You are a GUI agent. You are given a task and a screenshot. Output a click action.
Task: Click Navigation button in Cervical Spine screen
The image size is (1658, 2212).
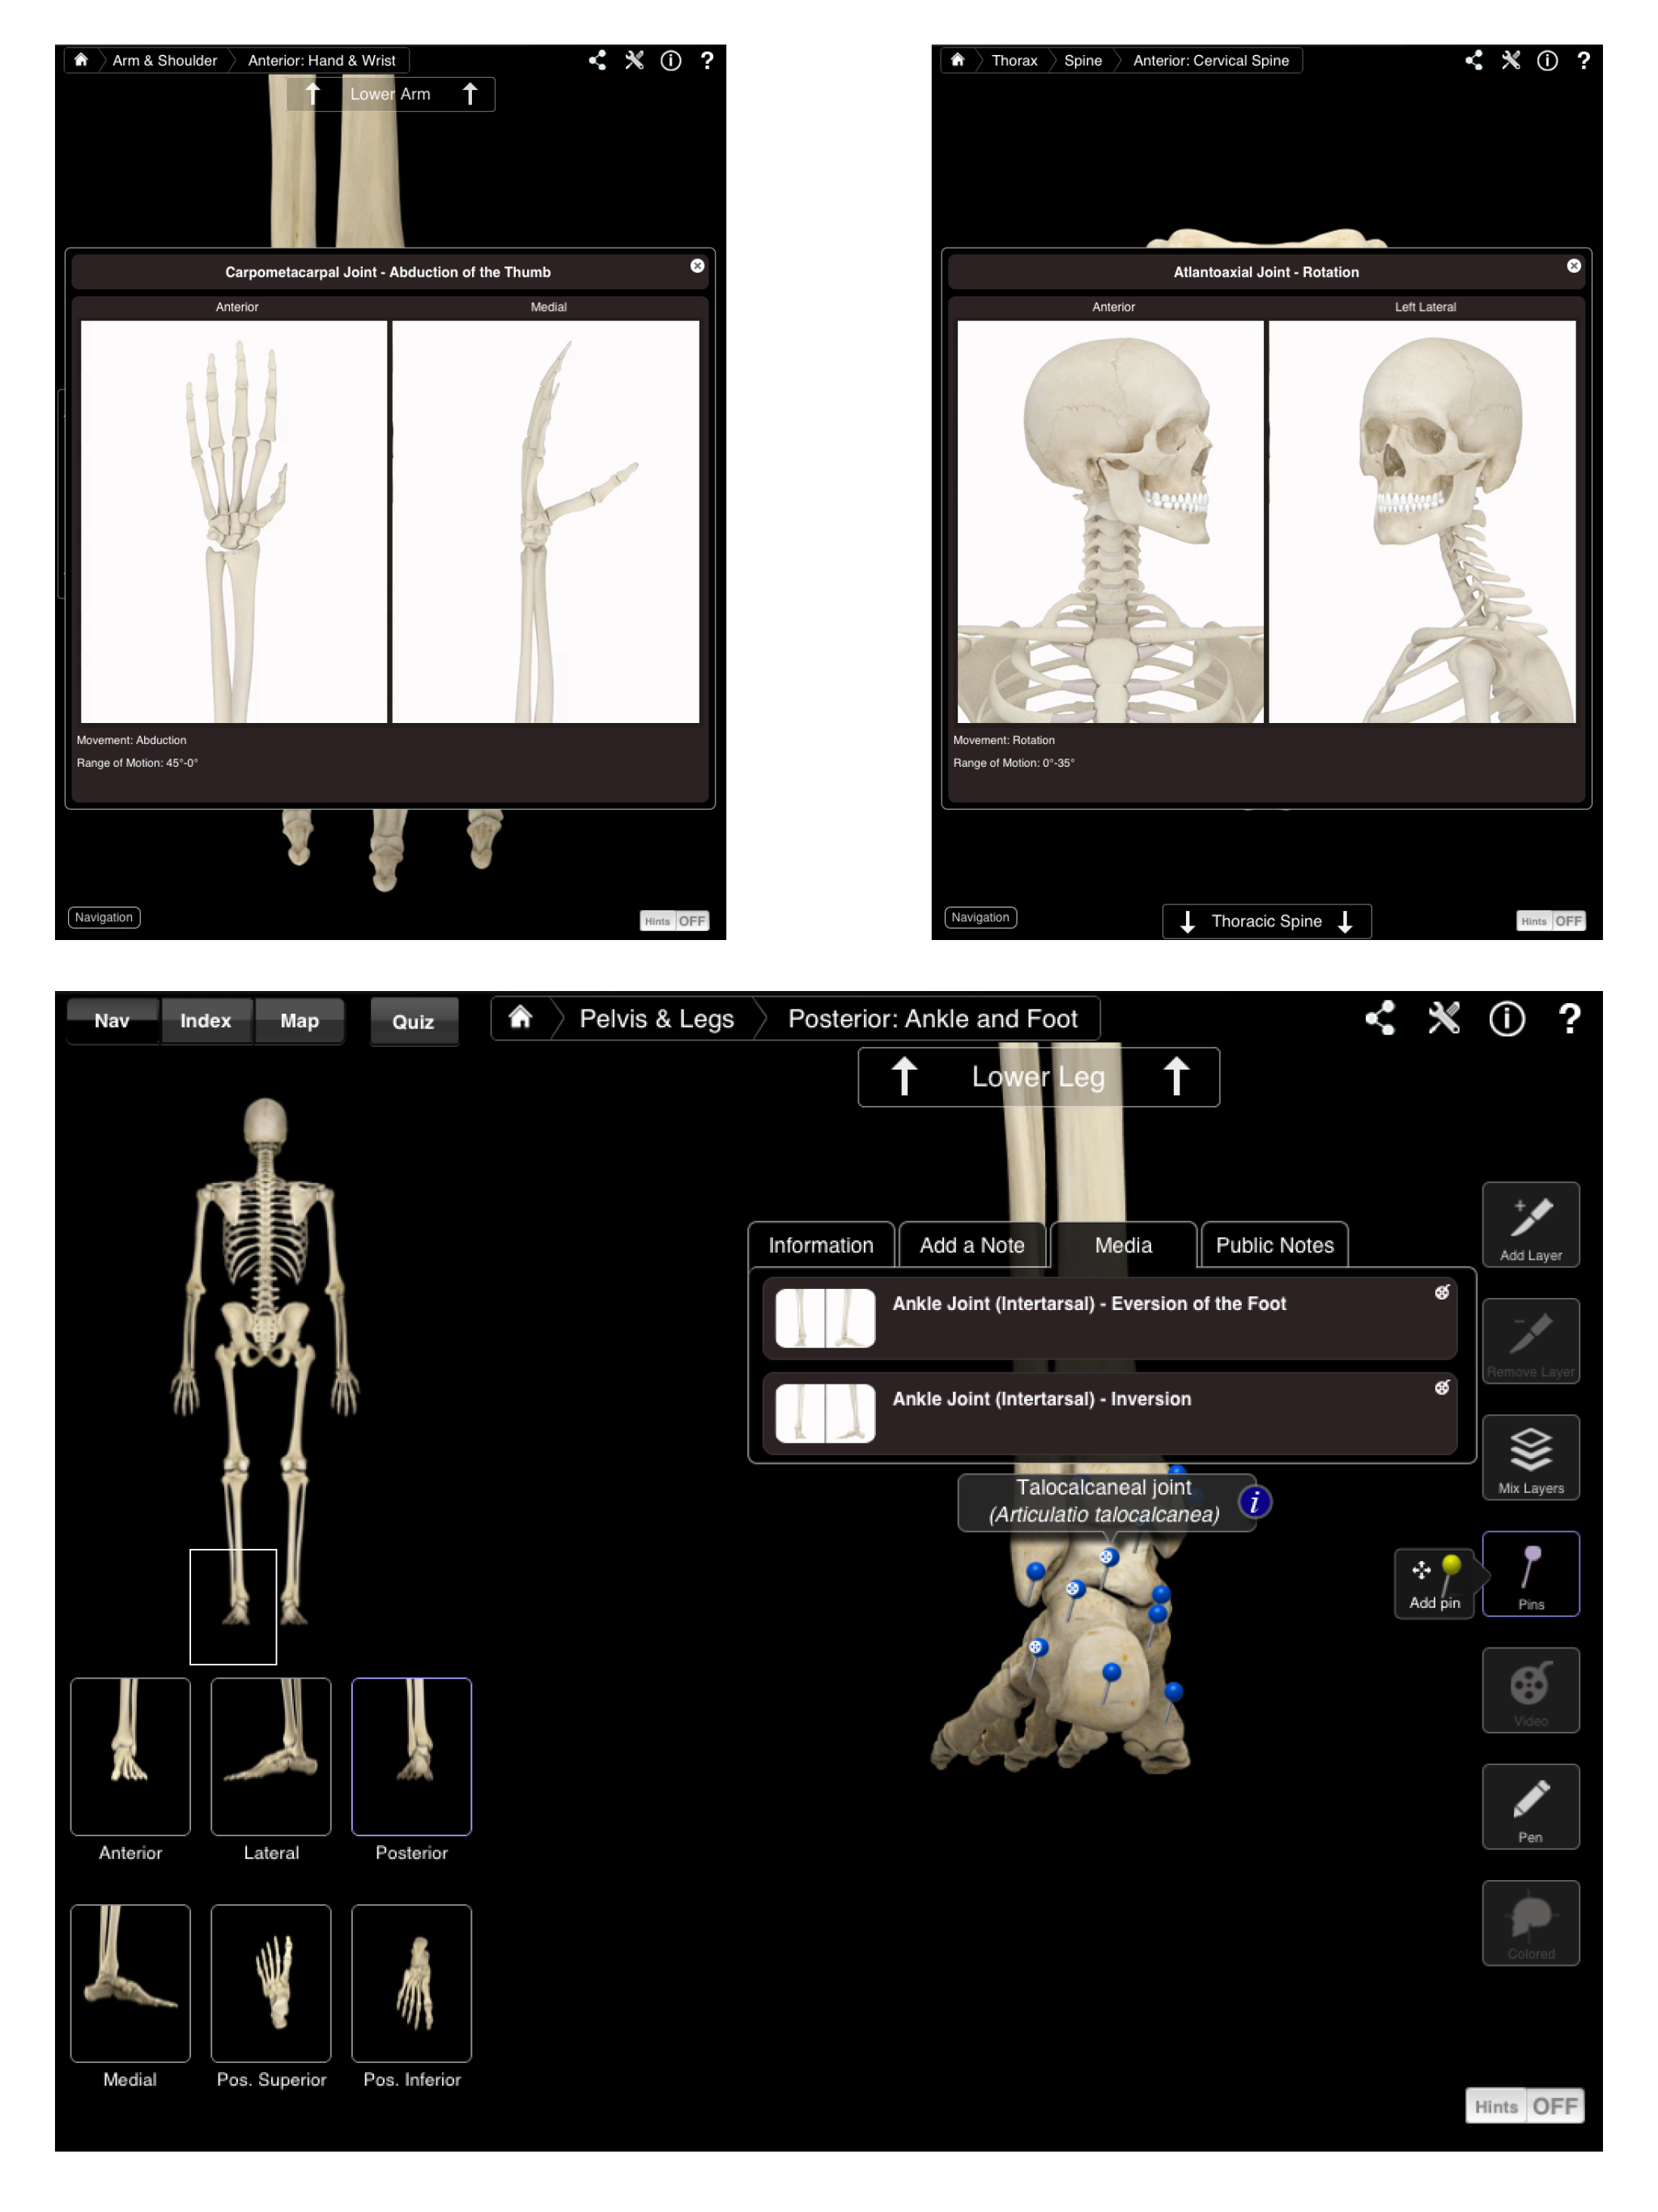pos(980,917)
